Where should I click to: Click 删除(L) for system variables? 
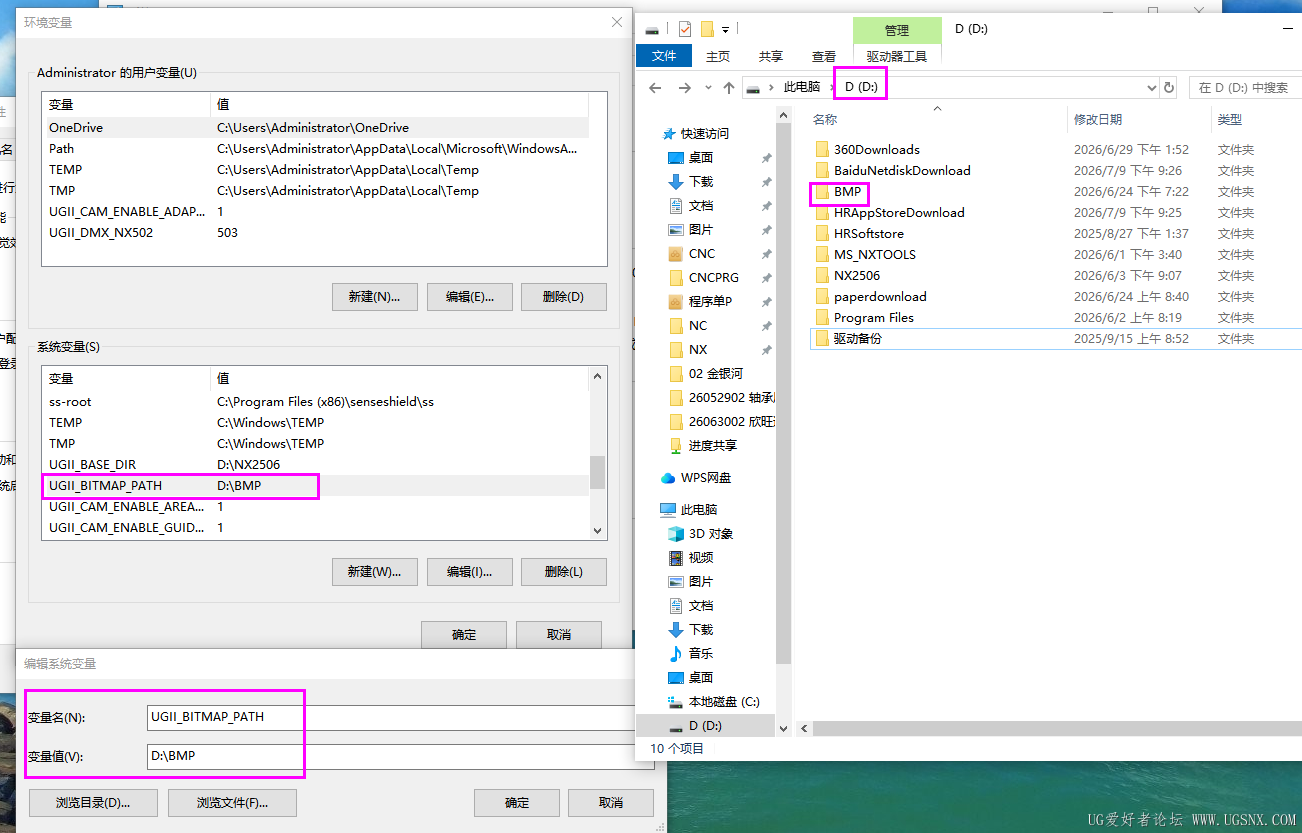click(x=564, y=571)
